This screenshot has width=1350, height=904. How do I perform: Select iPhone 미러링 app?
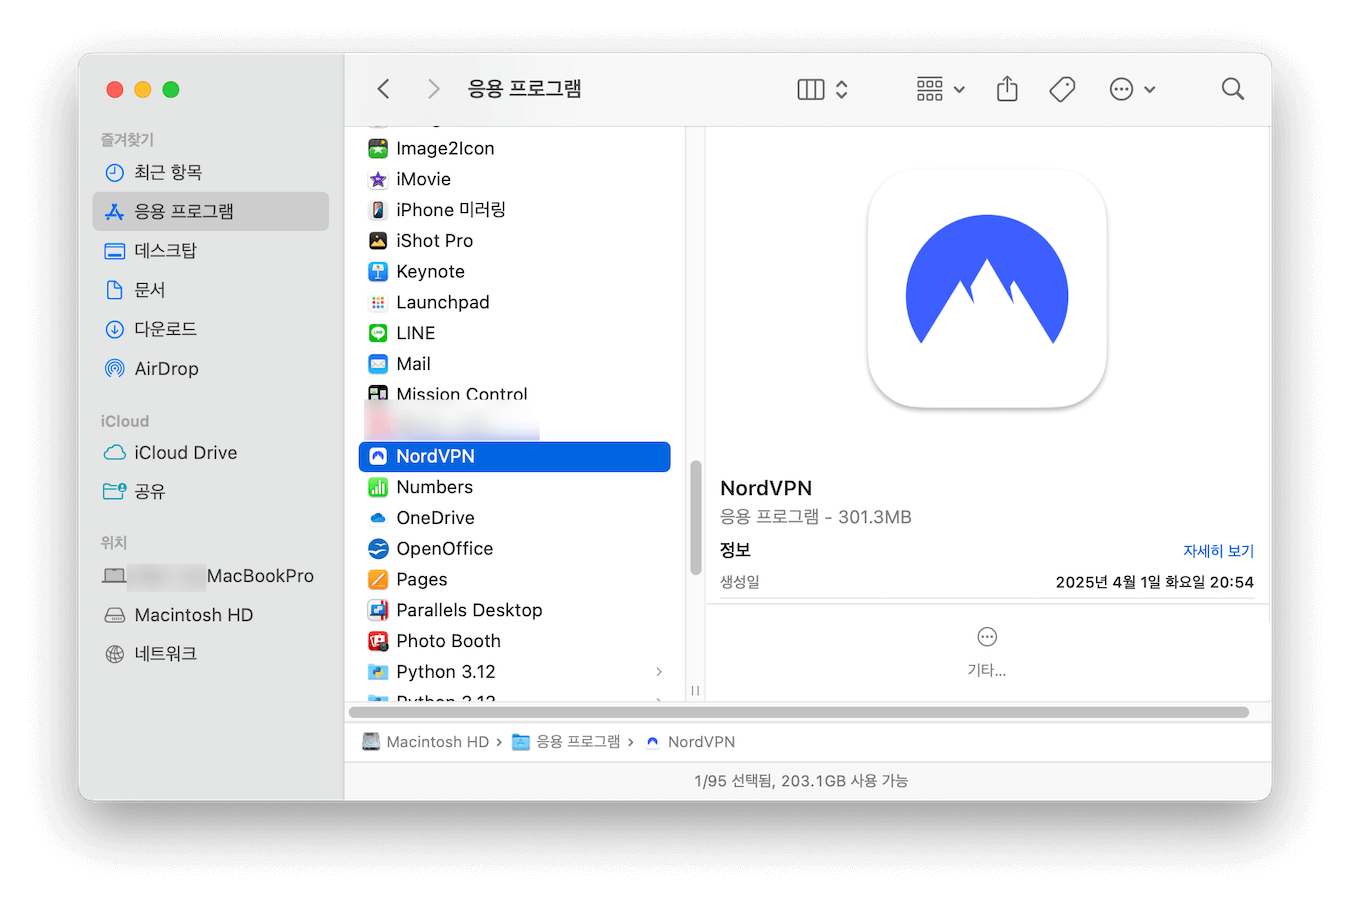[x=514, y=210]
